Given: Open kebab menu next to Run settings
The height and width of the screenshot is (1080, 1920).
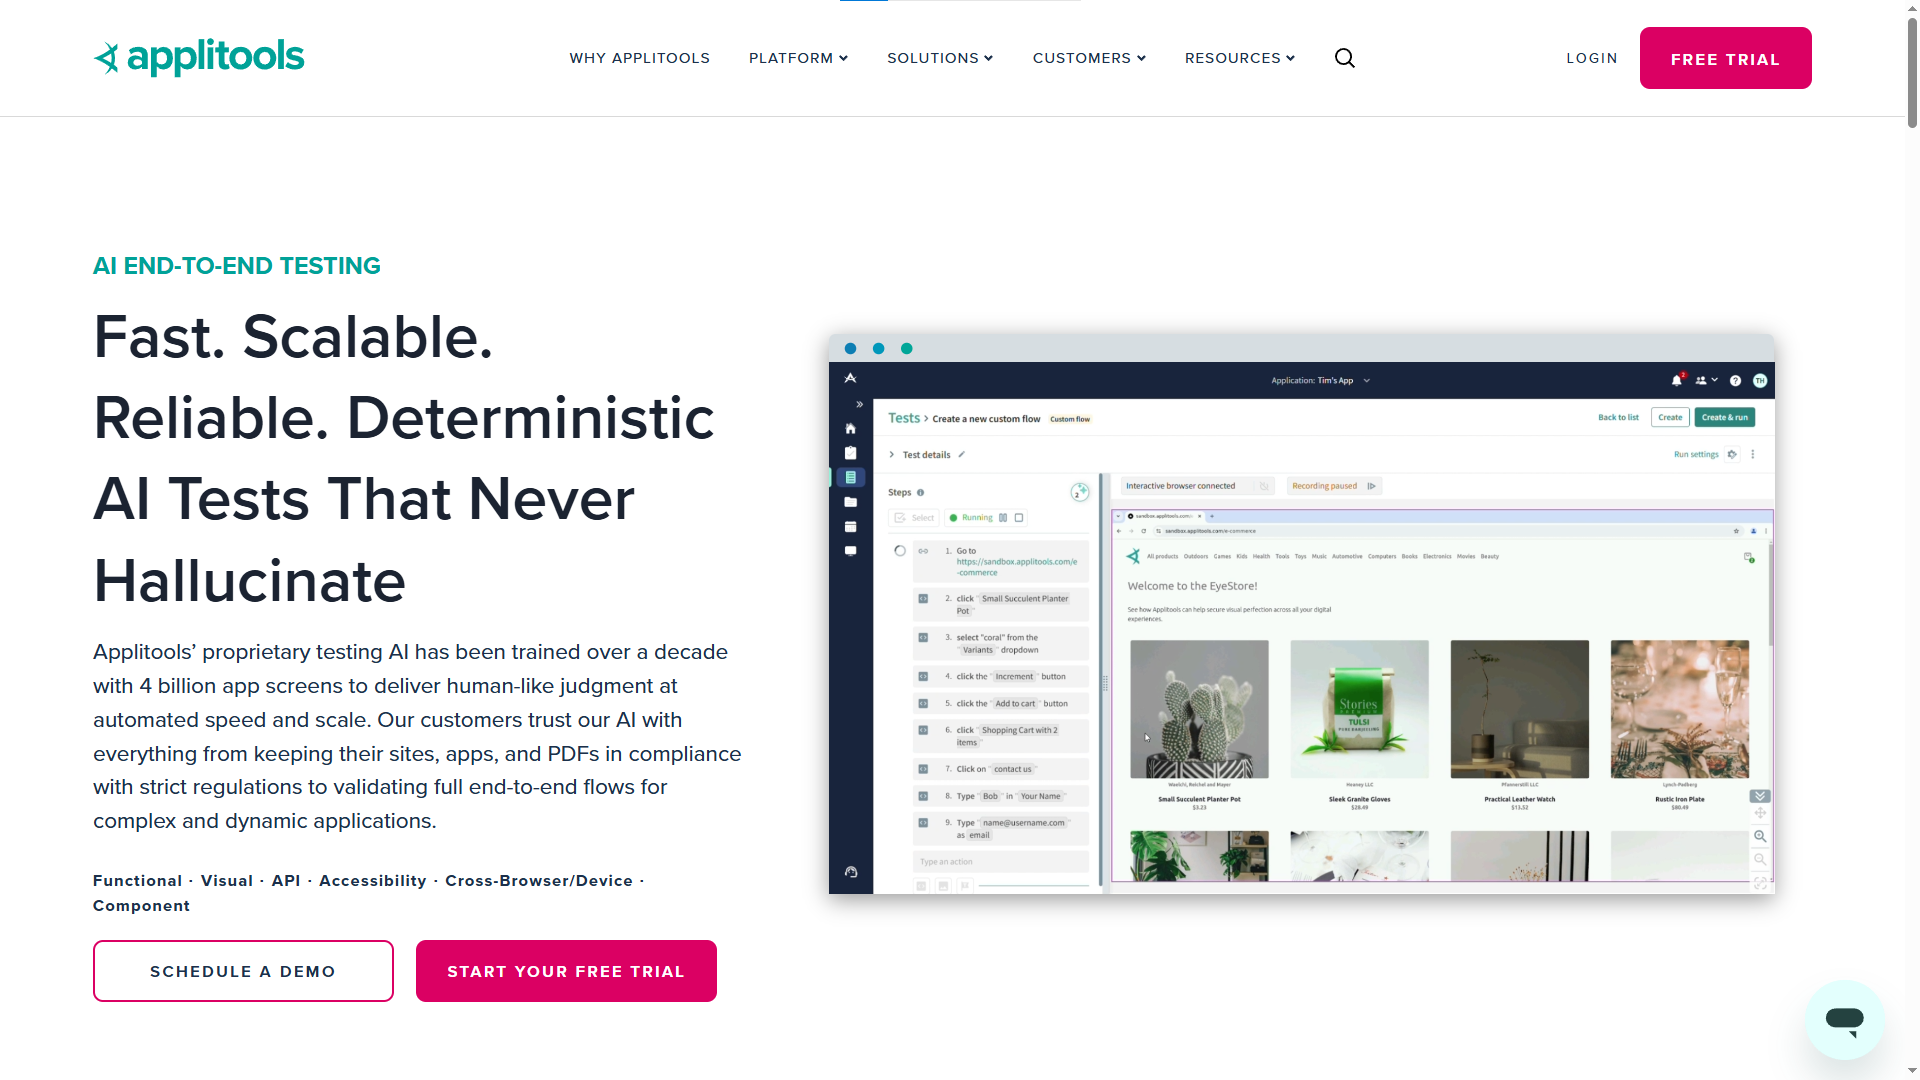Looking at the screenshot, I should point(1753,455).
